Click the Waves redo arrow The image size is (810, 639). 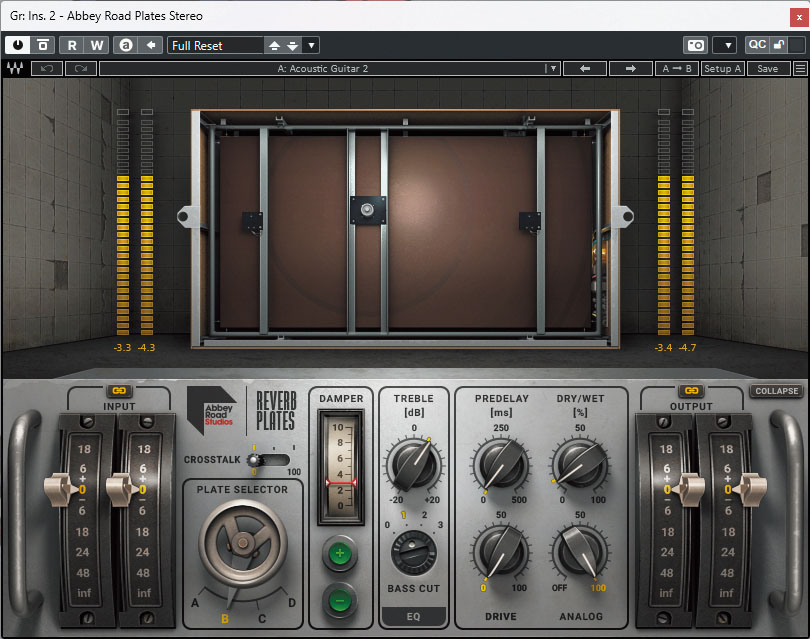click(x=81, y=69)
